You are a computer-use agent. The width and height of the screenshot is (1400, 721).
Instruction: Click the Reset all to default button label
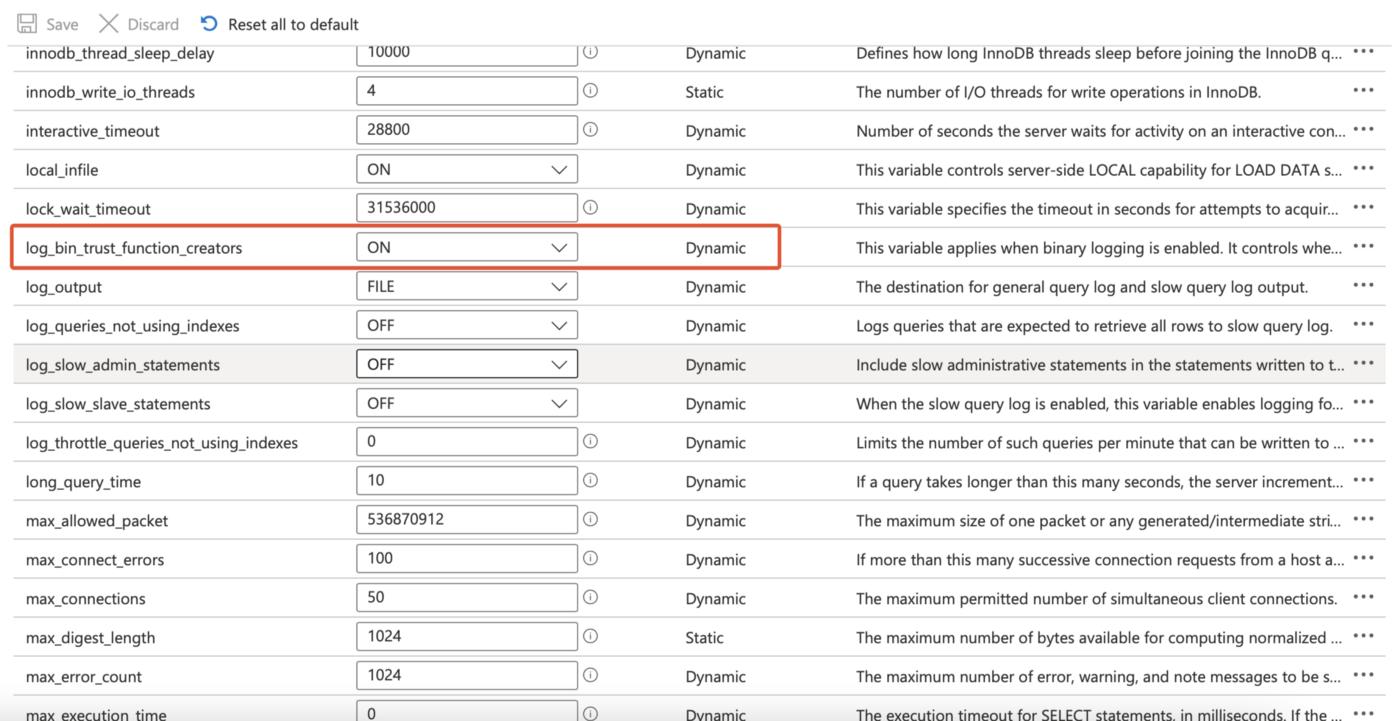pos(293,24)
